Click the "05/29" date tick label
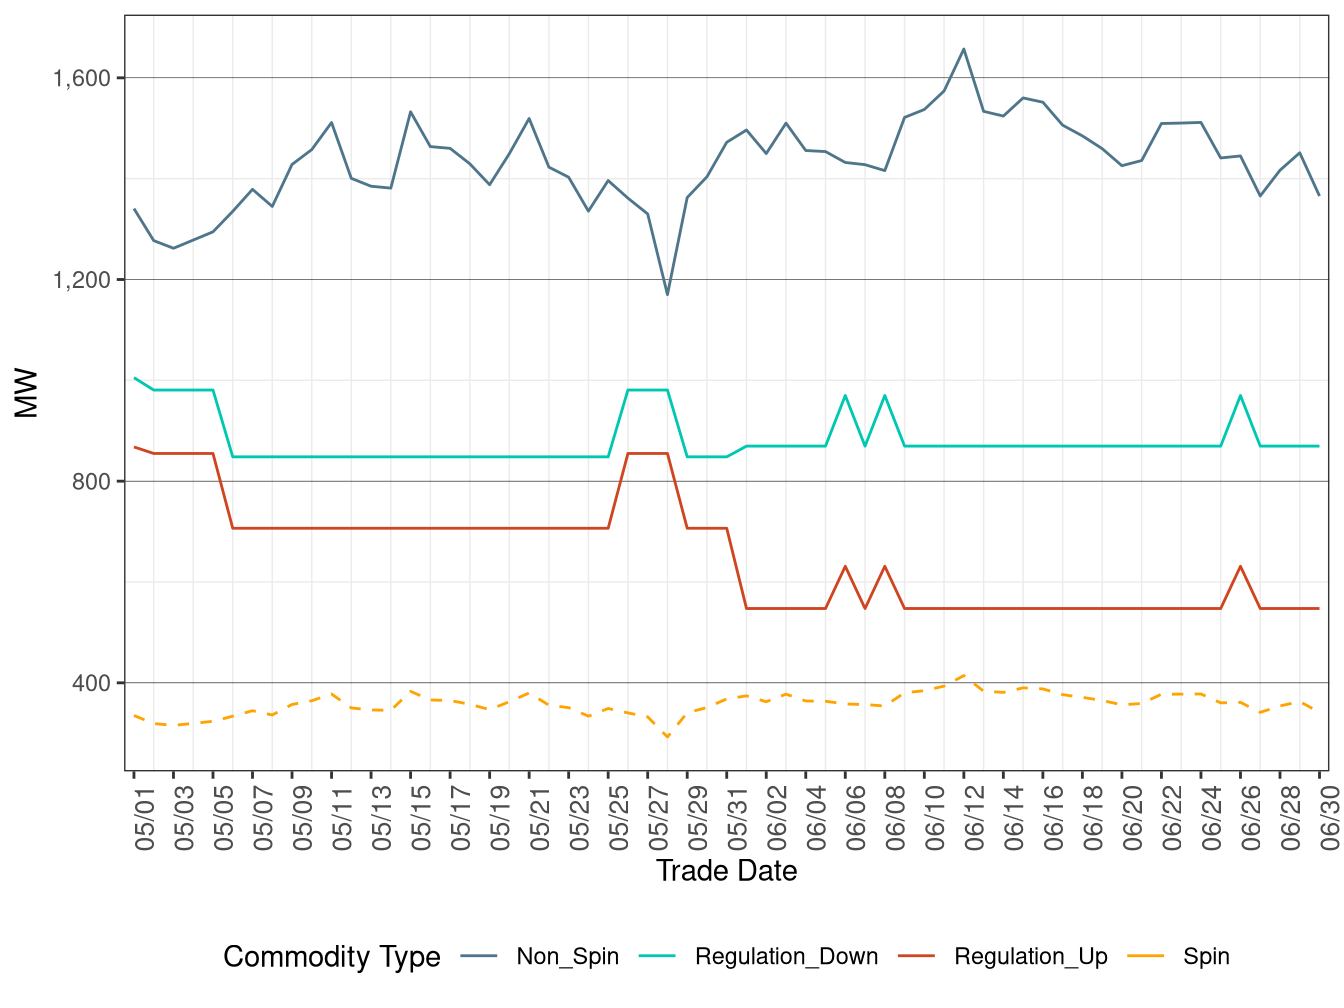This screenshot has width=1344, height=1008. pos(699,819)
